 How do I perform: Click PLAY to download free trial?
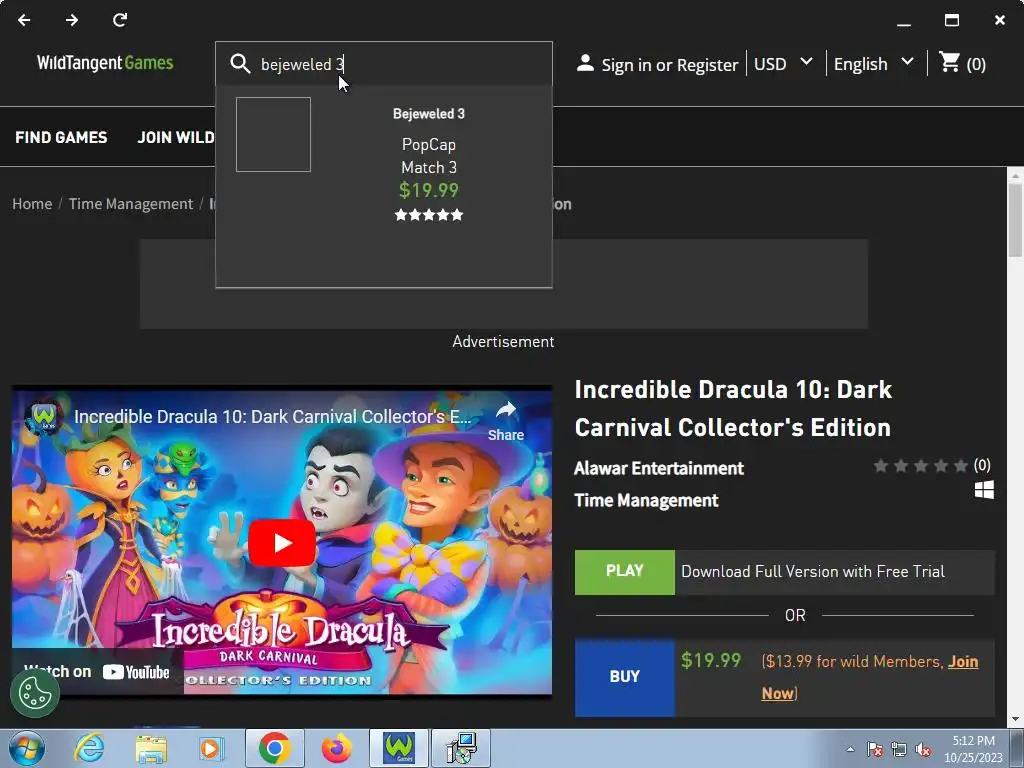point(624,571)
